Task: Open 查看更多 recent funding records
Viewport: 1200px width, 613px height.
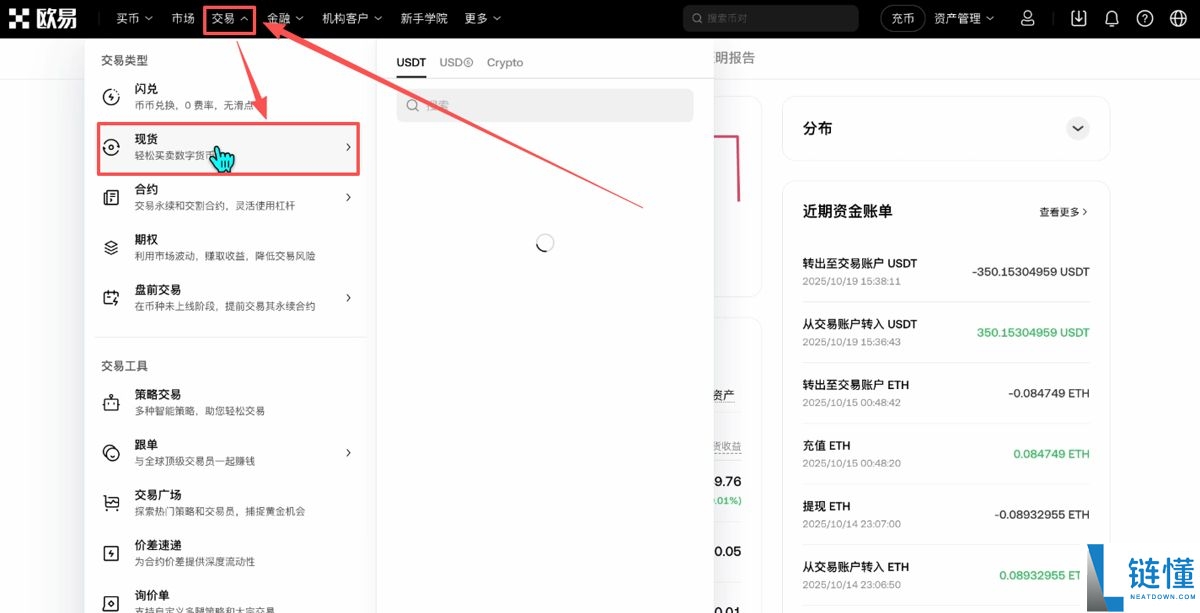Action: coord(1063,211)
